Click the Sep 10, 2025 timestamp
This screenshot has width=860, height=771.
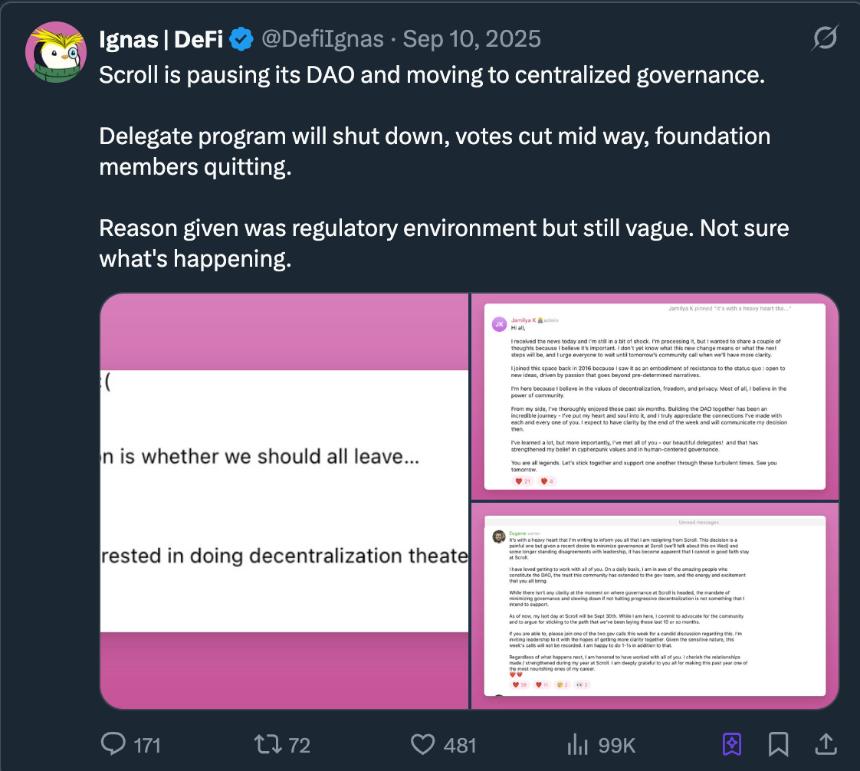(471, 39)
